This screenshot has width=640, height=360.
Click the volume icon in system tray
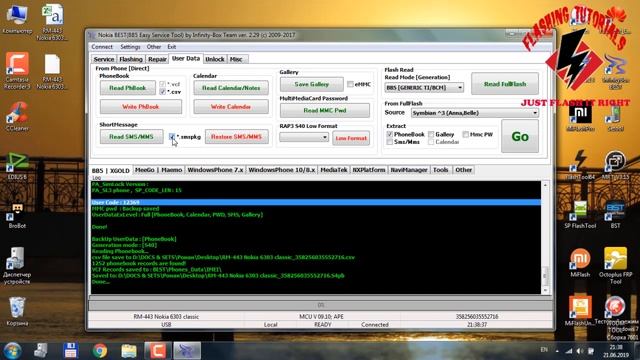[580, 351]
